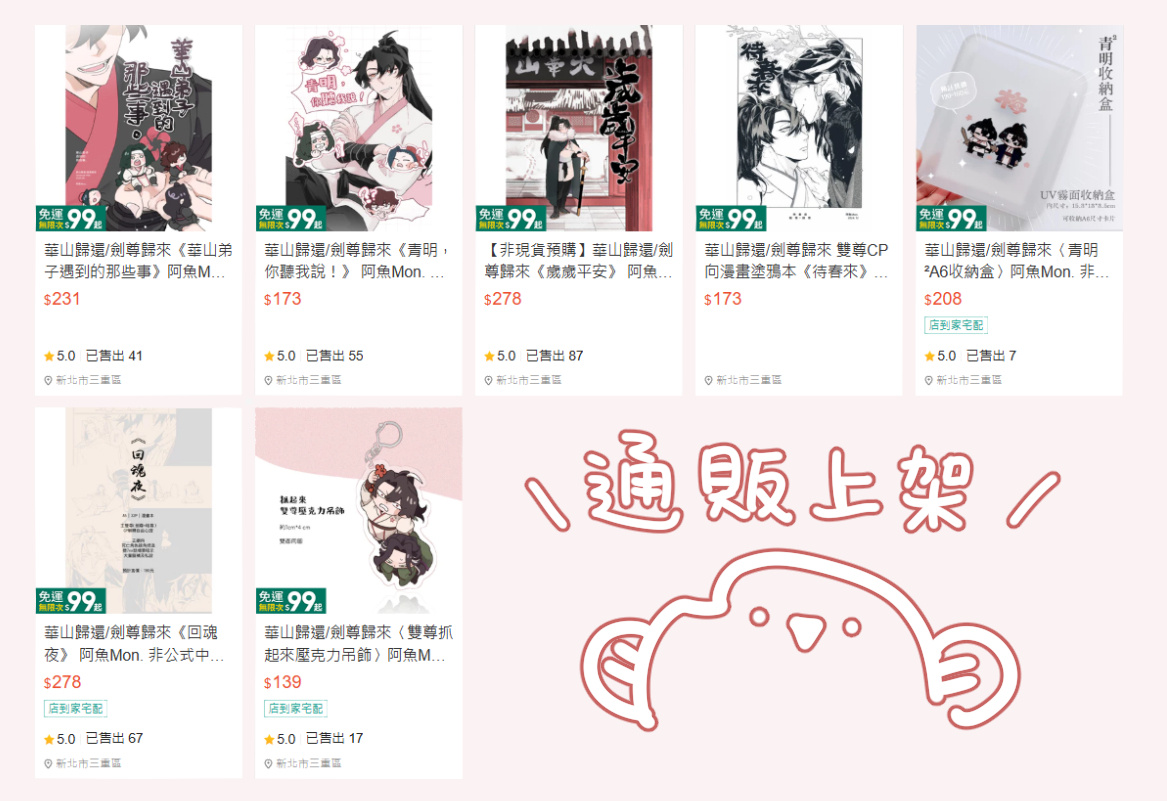Open the 華山弟子遇到的那些事 product title link
The height and width of the screenshot is (801, 1167).
pos(138,261)
